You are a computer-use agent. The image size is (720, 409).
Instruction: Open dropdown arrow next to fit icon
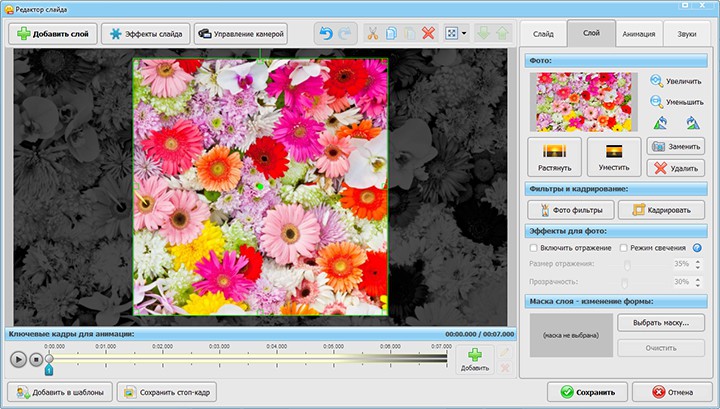[464, 34]
